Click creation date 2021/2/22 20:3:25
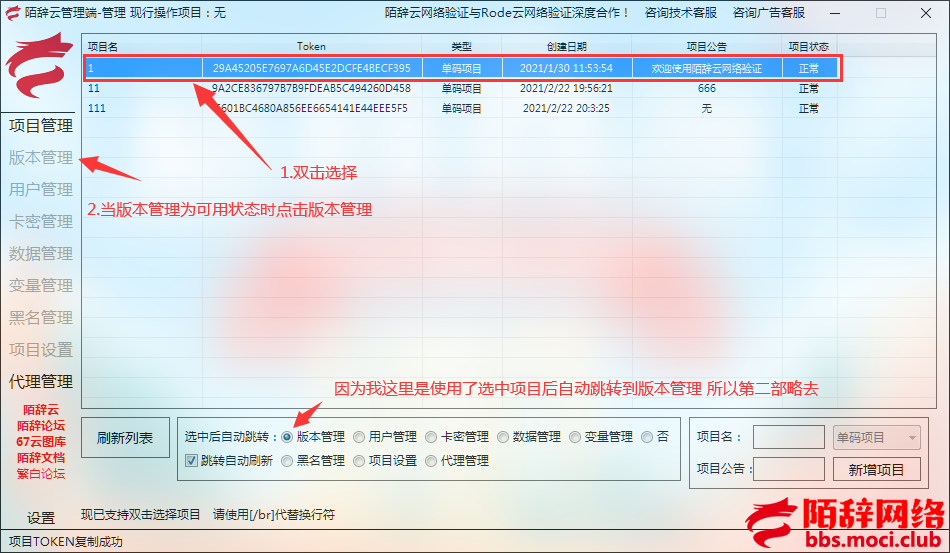The image size is (950, 553). coord(566,108)
